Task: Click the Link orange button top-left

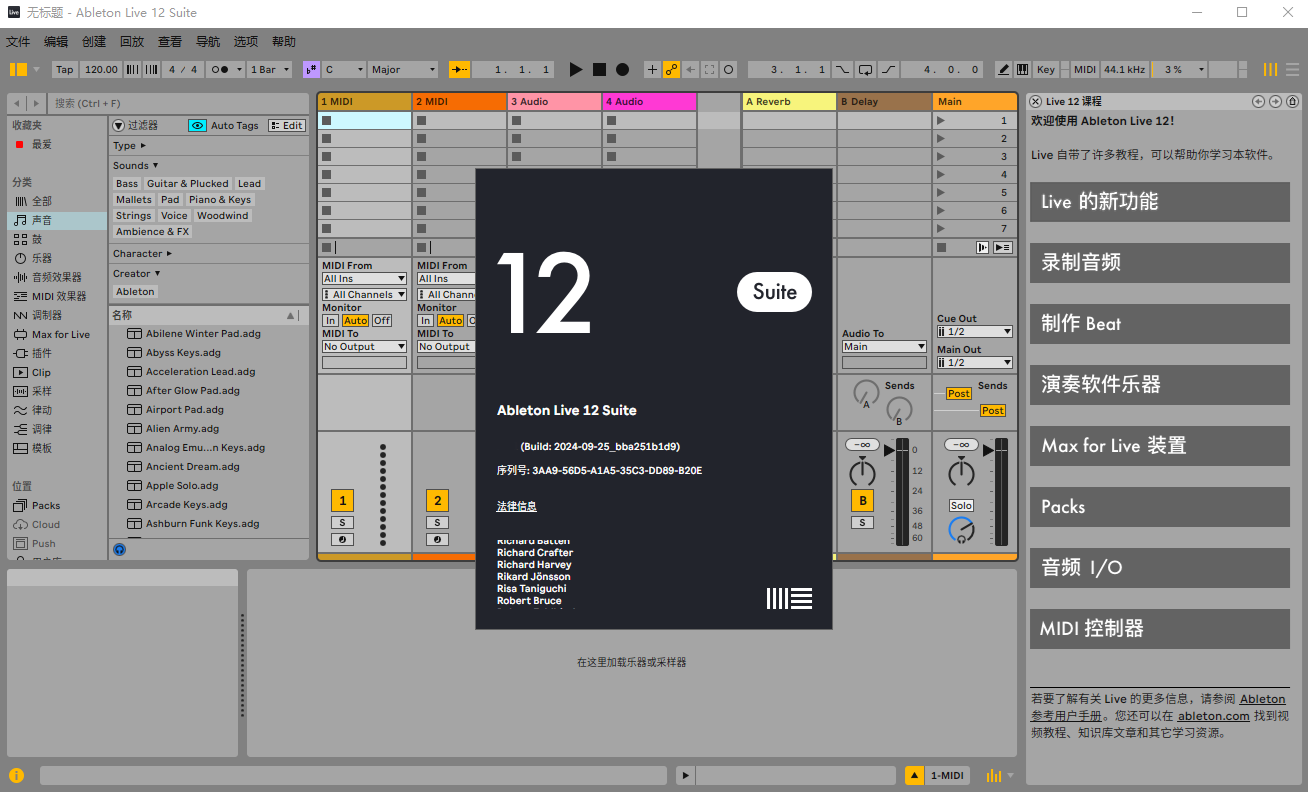Action: (x=19, y=70)
